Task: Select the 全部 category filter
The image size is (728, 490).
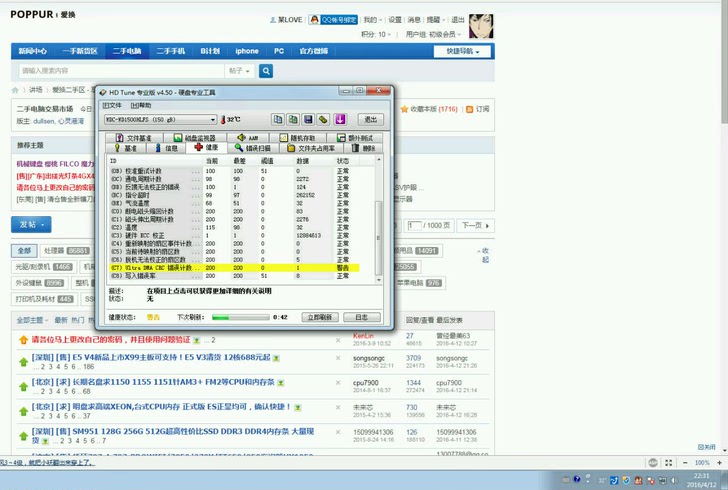Action: click(x=24, y=251)
